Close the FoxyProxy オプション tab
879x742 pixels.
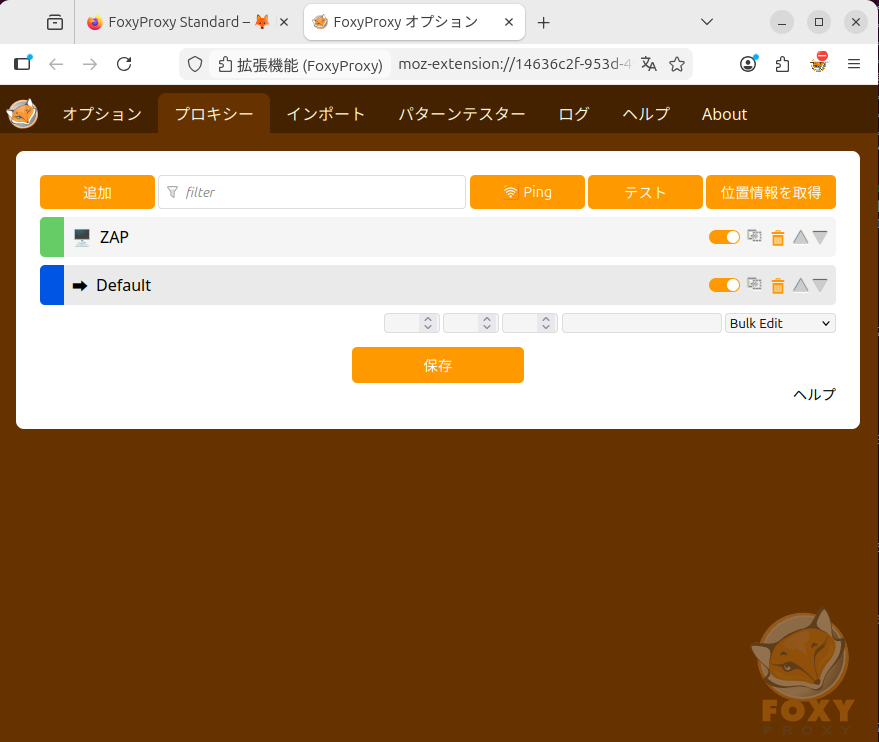click(509, 22)
